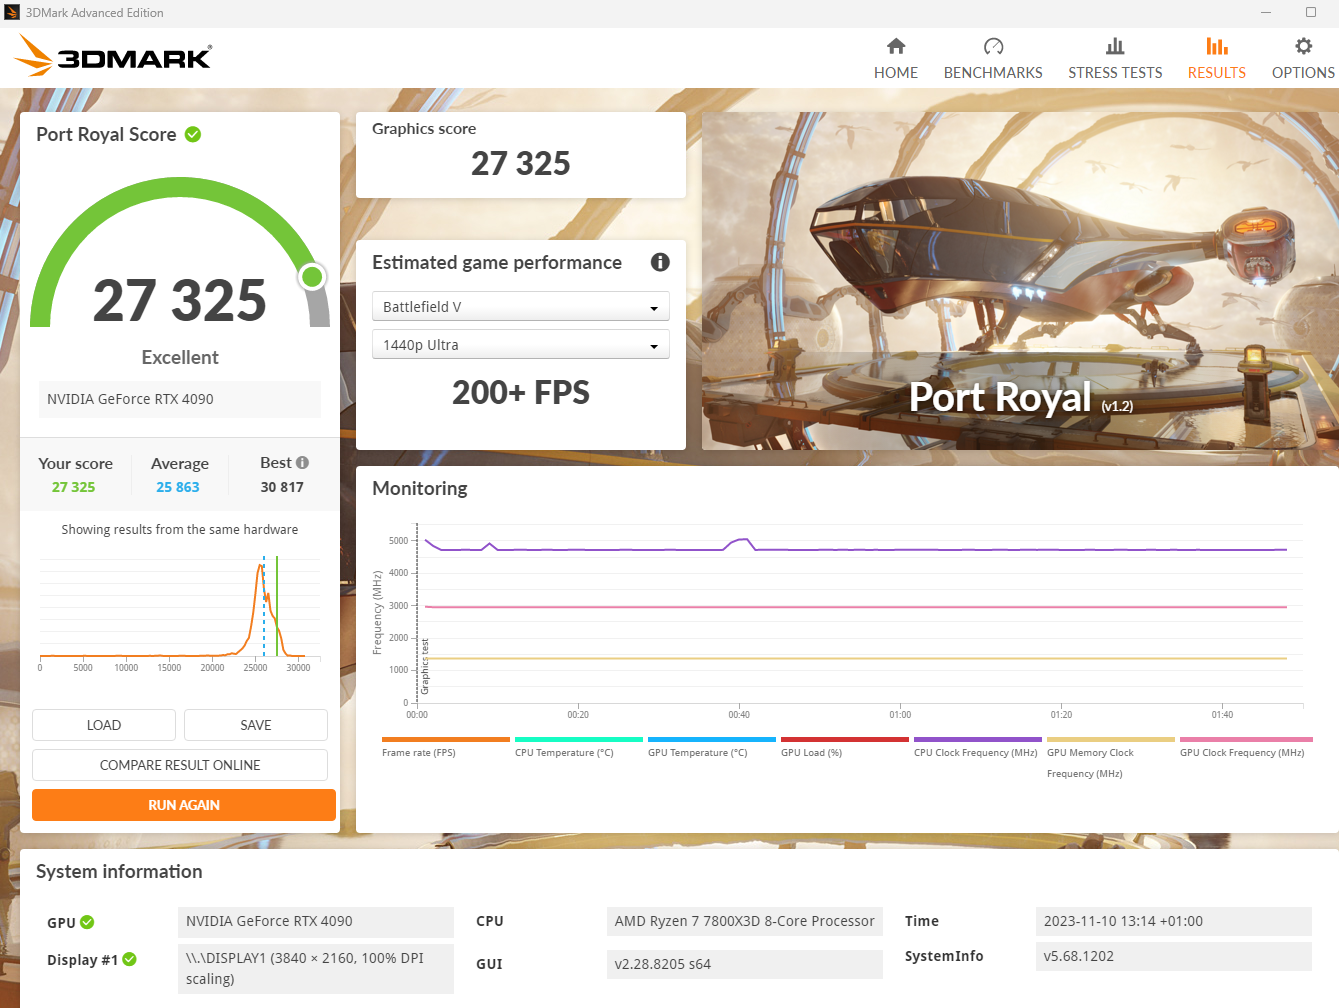Click 3DMark app icon in title bar
1339x1008 pixels.
pyautogui.click(x=12, y=13)
